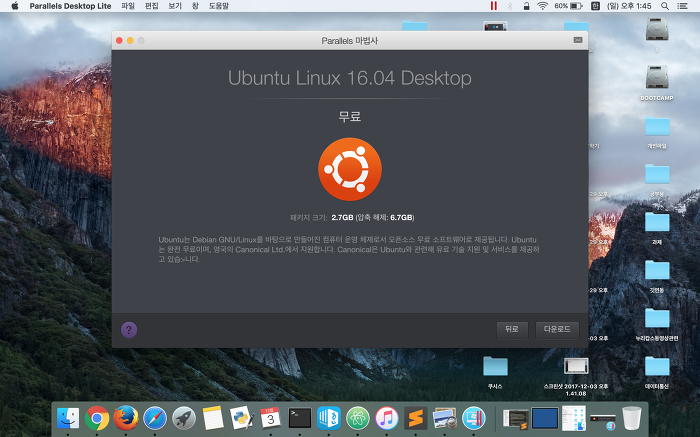This screenshot has height=437, width=700.
Task: Click the Bluetooth status icon
Action: (510, 6)
